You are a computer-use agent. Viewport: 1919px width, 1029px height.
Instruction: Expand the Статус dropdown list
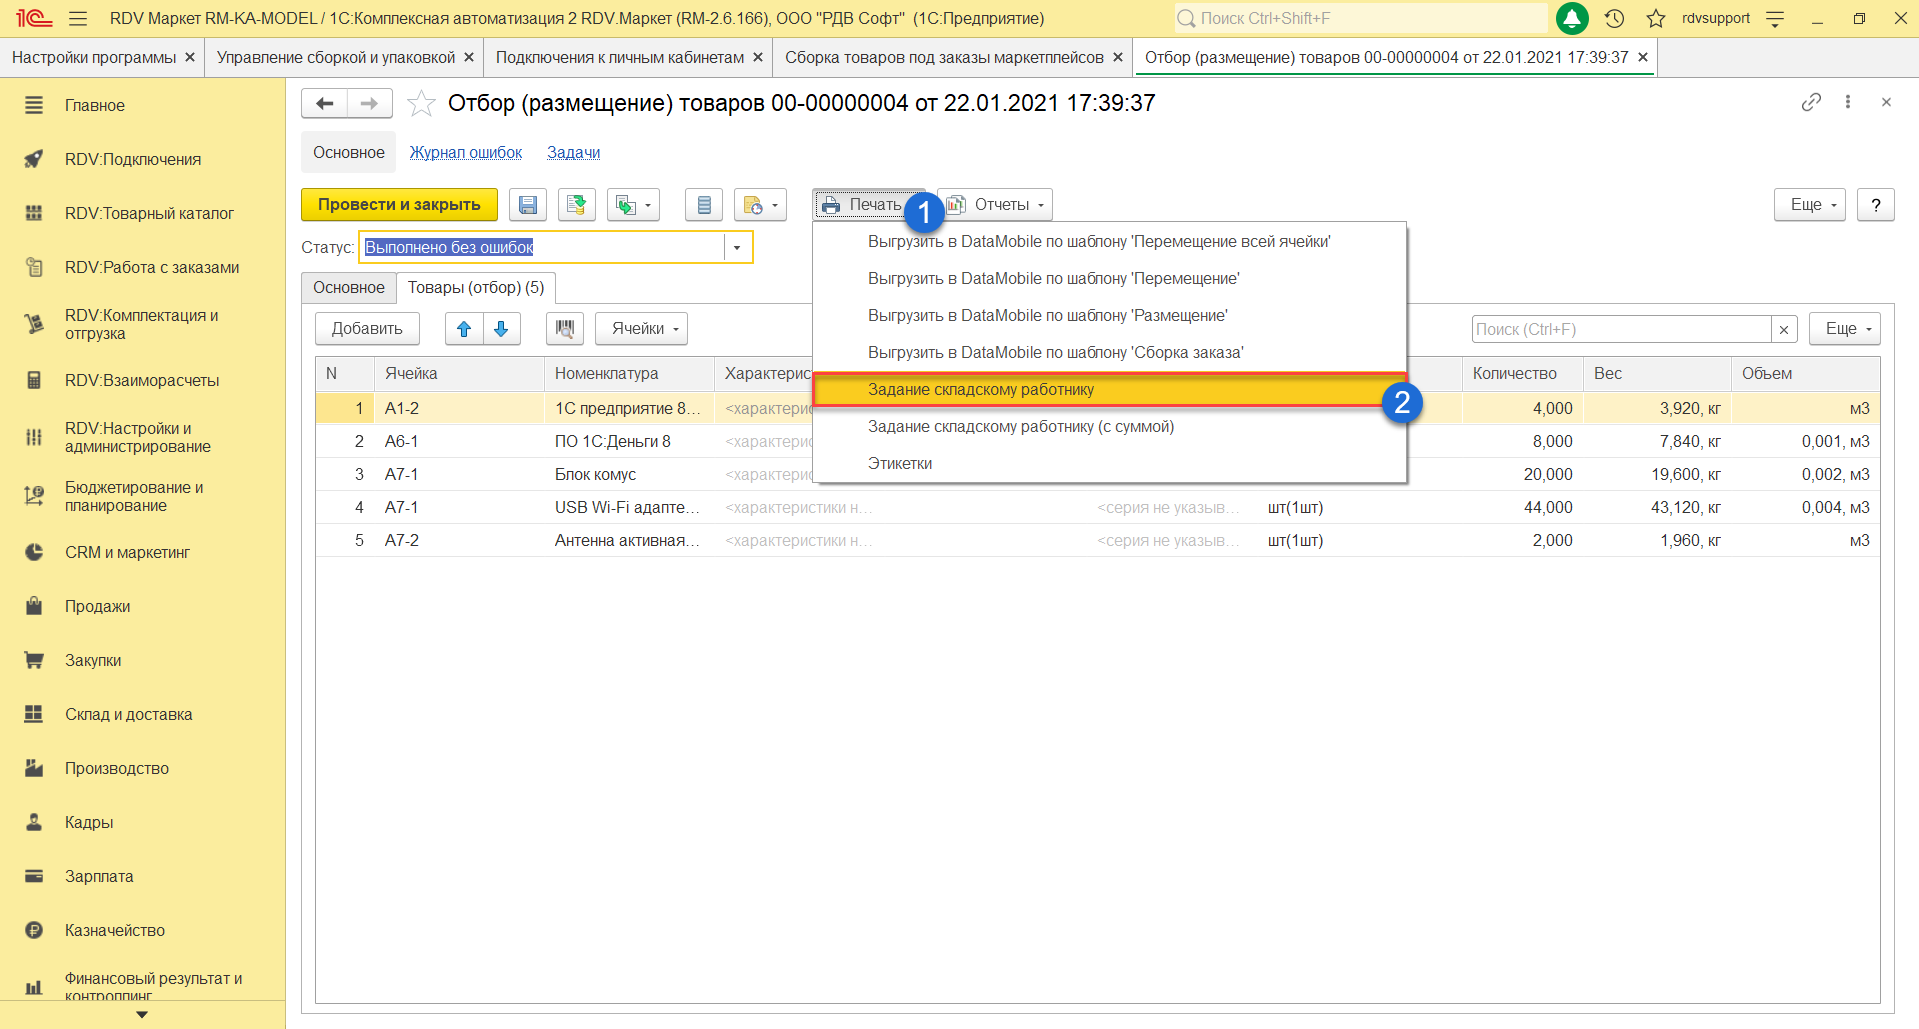[x=737, y=248]
